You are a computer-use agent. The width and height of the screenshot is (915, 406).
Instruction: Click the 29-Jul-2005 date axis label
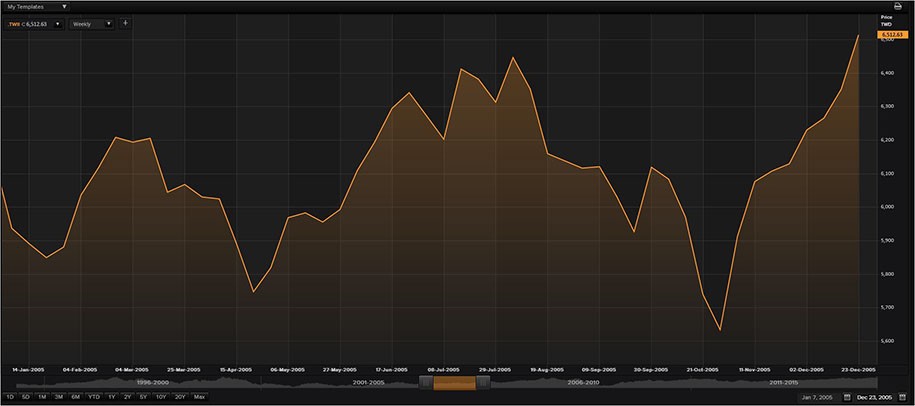495,370
